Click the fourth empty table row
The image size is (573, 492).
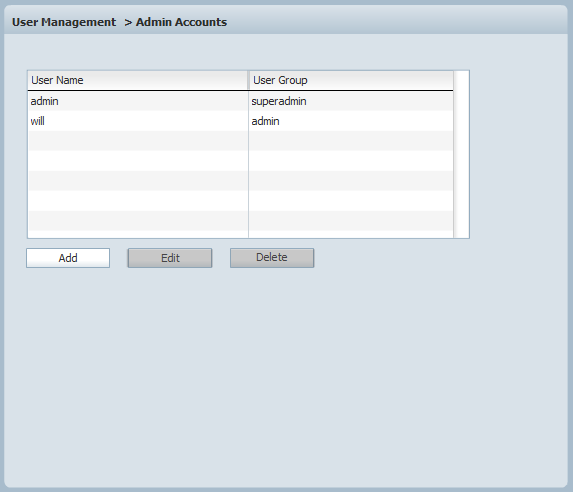point(240,201)
